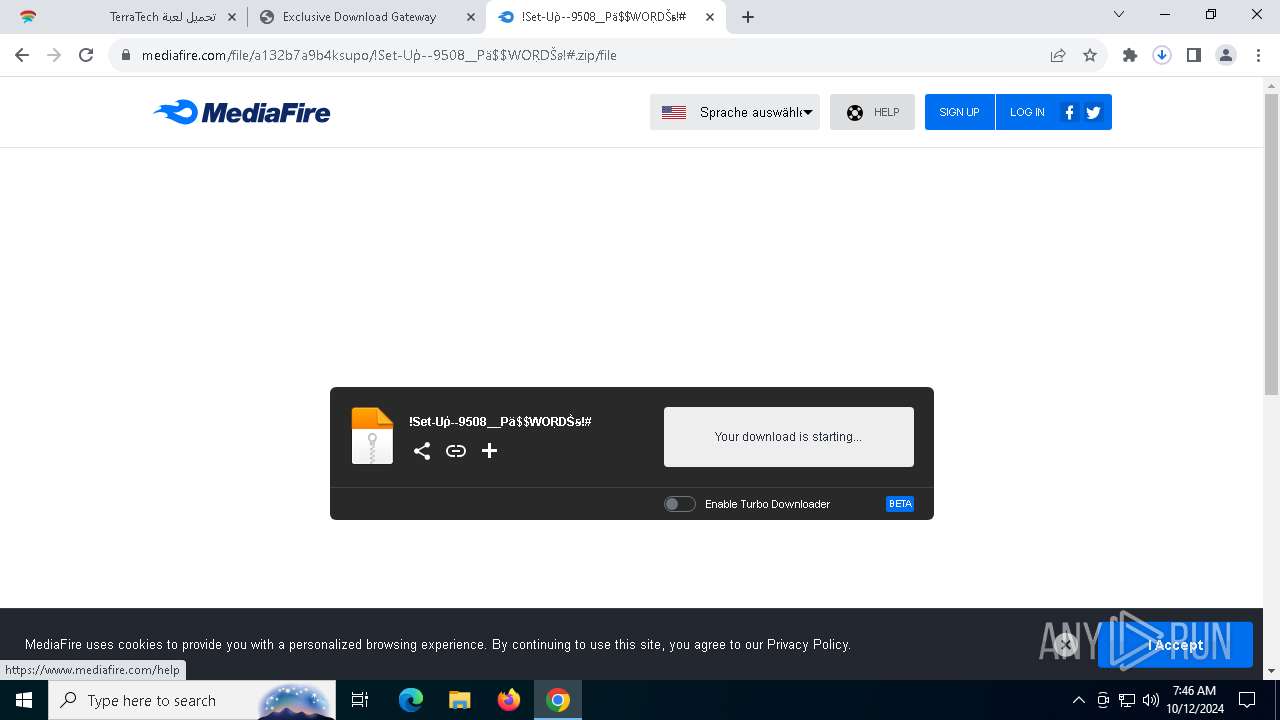Image resolution: width=1280 pixels, height=720 pixels.
Task: Close the Exclusive Download Gateway tab
Action: tap(471, 17)
